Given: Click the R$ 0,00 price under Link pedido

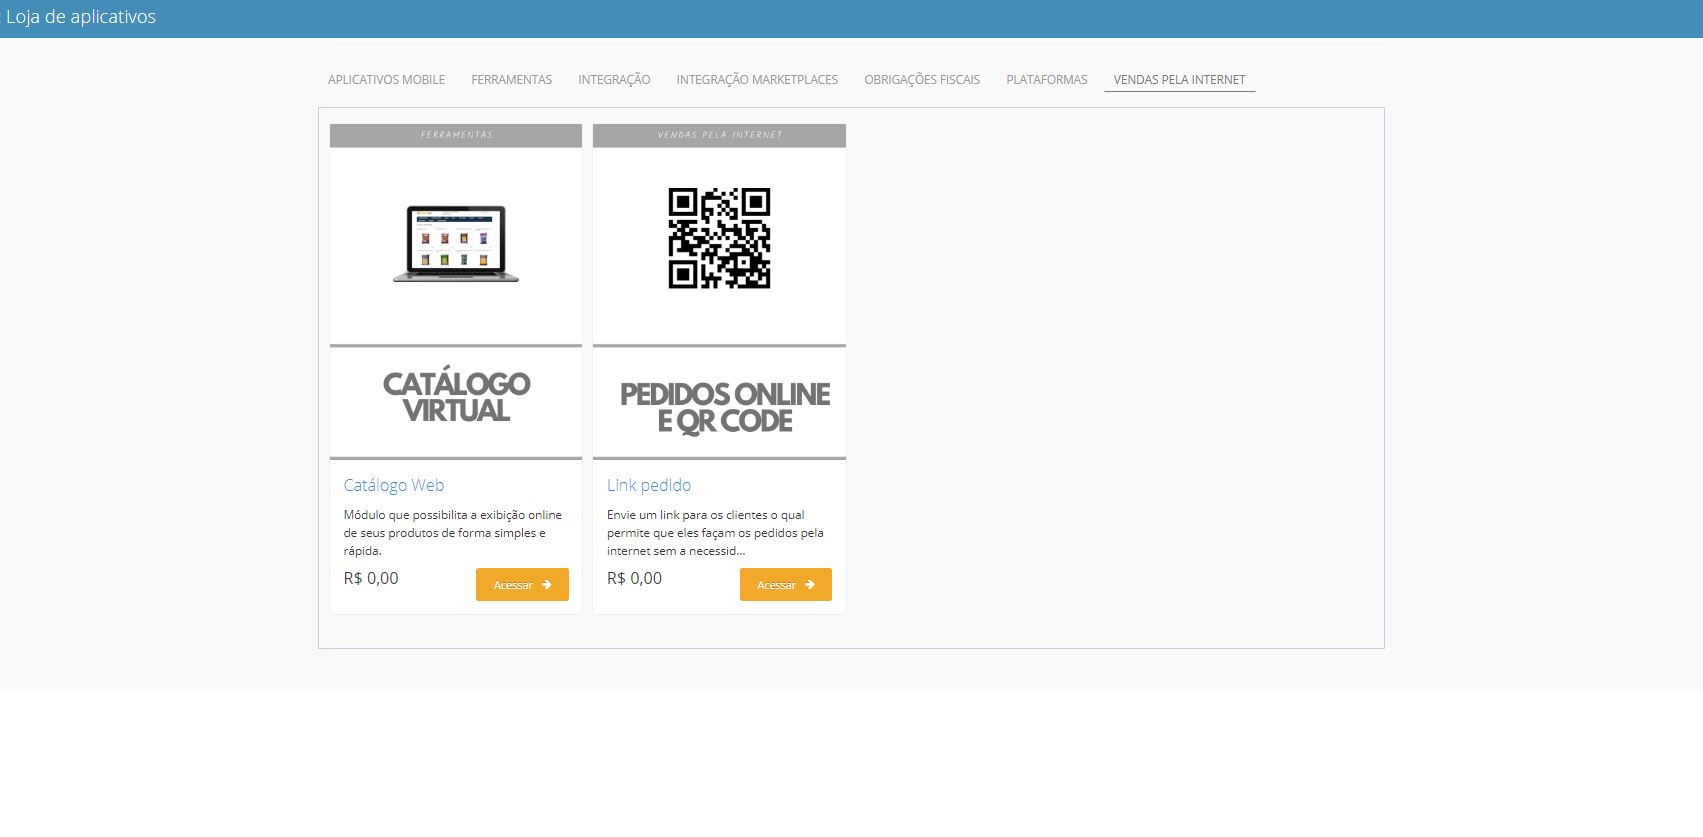Looking at the screenshot, I should (x=634, y=578).
